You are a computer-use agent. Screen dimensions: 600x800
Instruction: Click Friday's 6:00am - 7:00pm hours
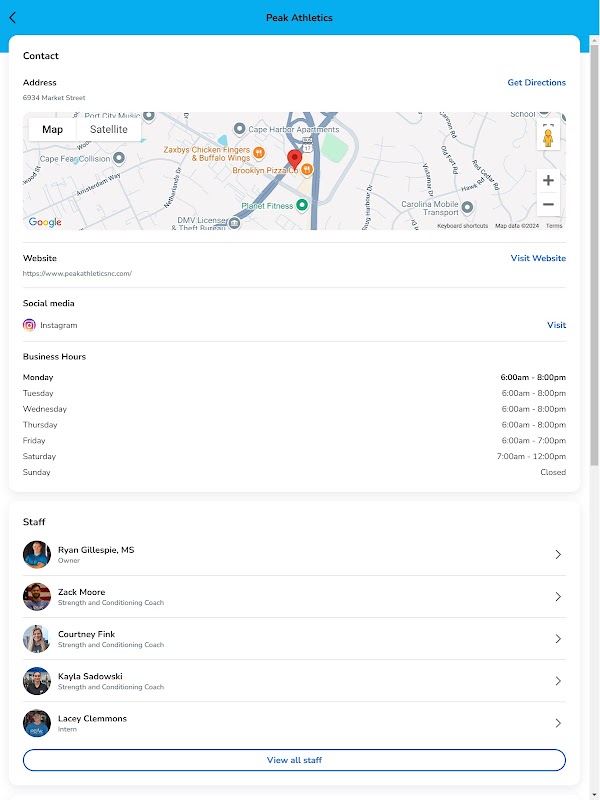[533, 441]
